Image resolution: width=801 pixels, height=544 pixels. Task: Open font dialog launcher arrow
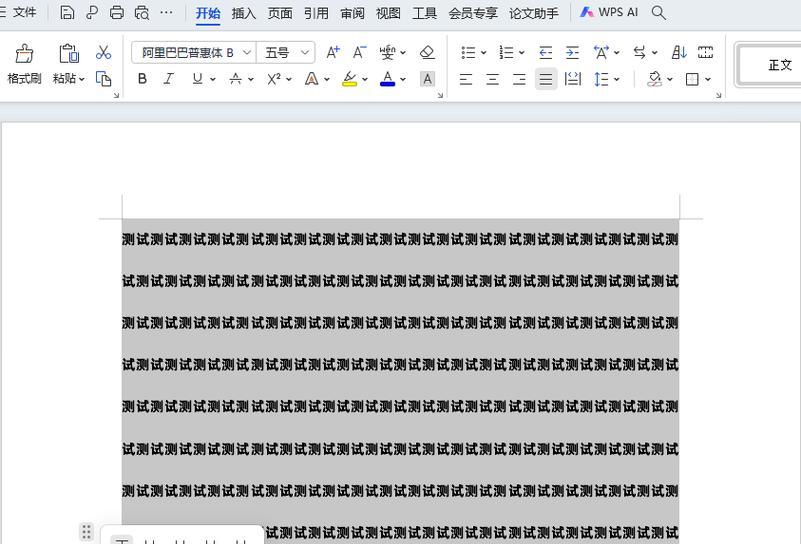tap(440, 95)
